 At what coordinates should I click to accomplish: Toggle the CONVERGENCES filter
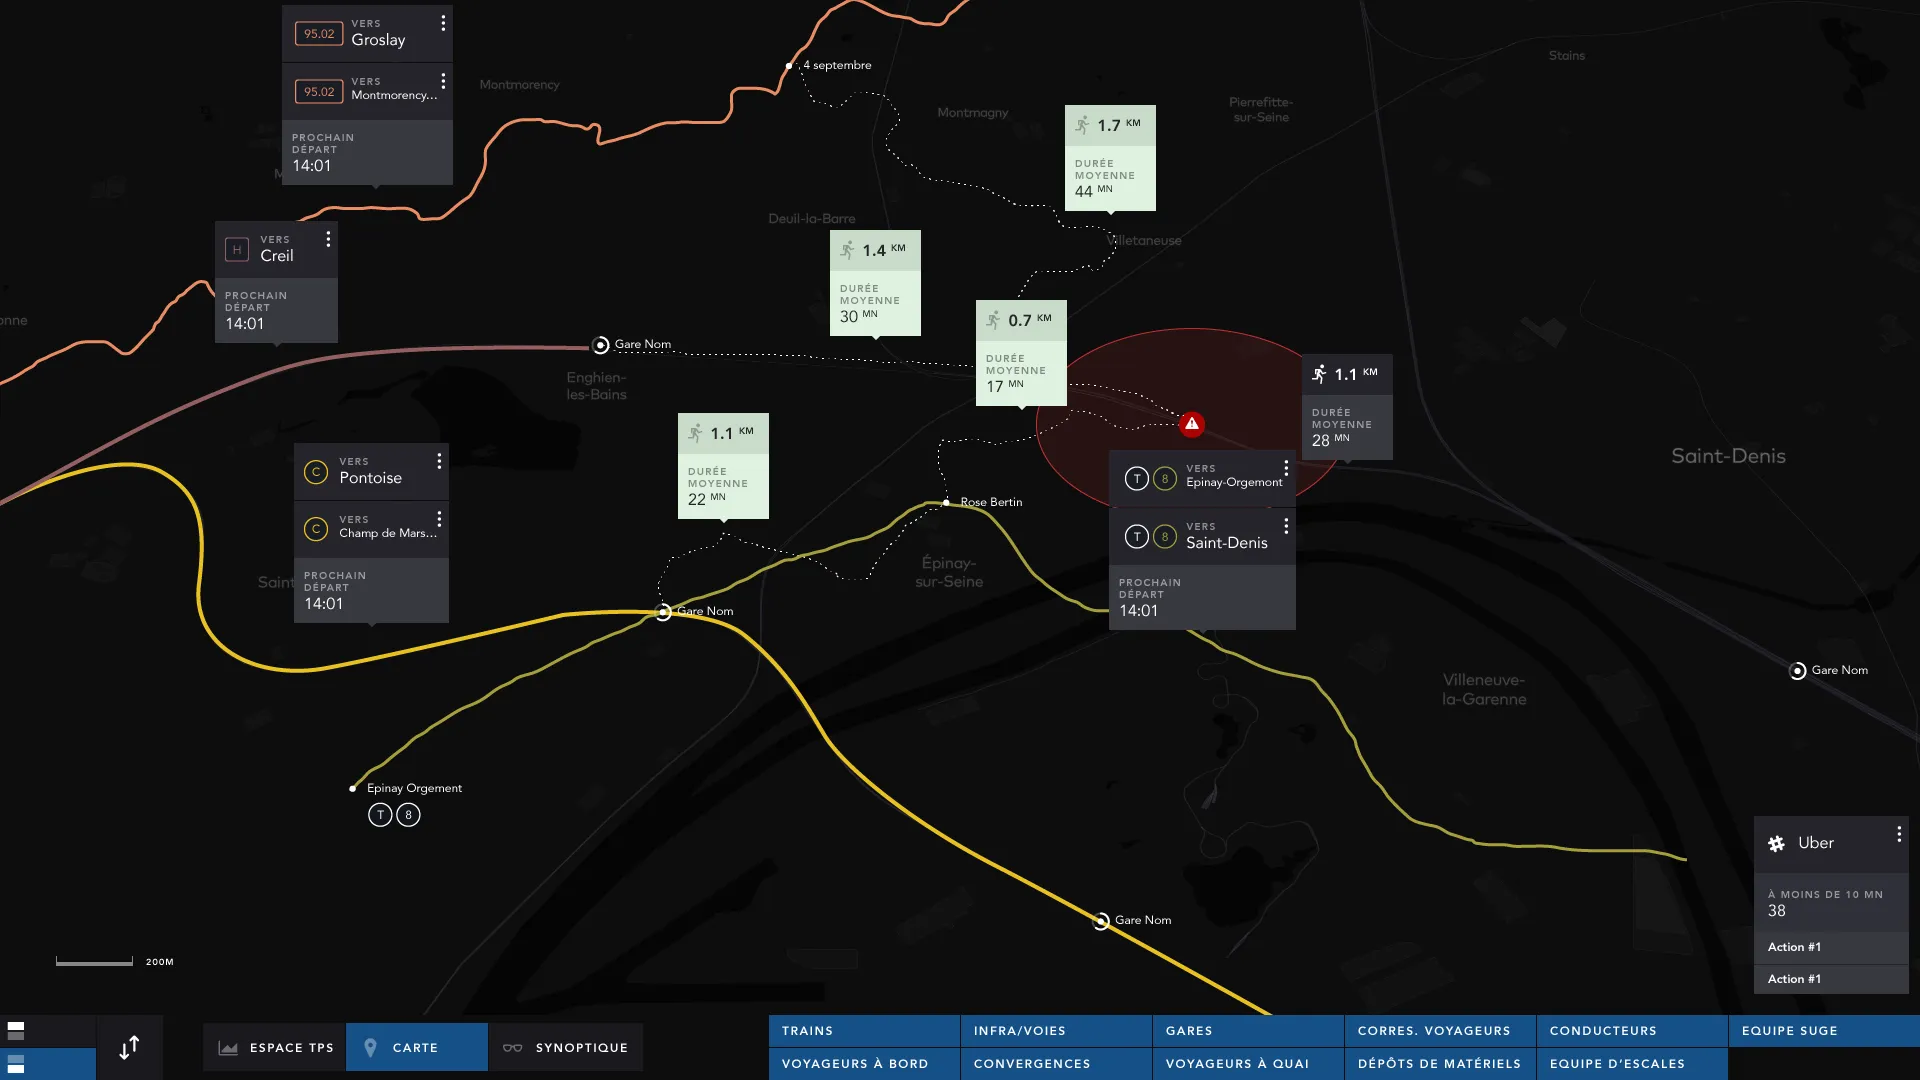(x=1055, y=1063)
